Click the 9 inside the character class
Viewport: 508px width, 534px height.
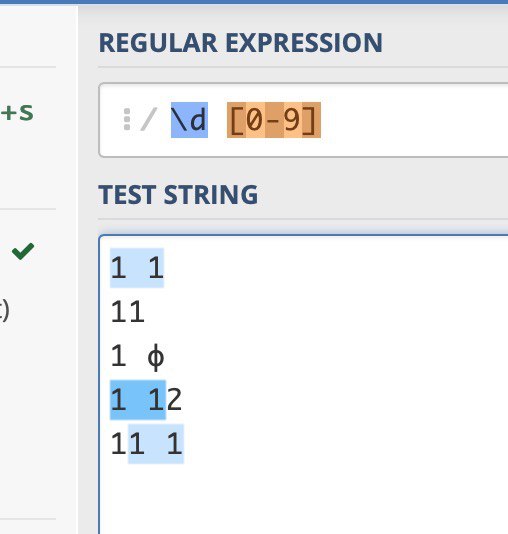click(x=292, y=120)
